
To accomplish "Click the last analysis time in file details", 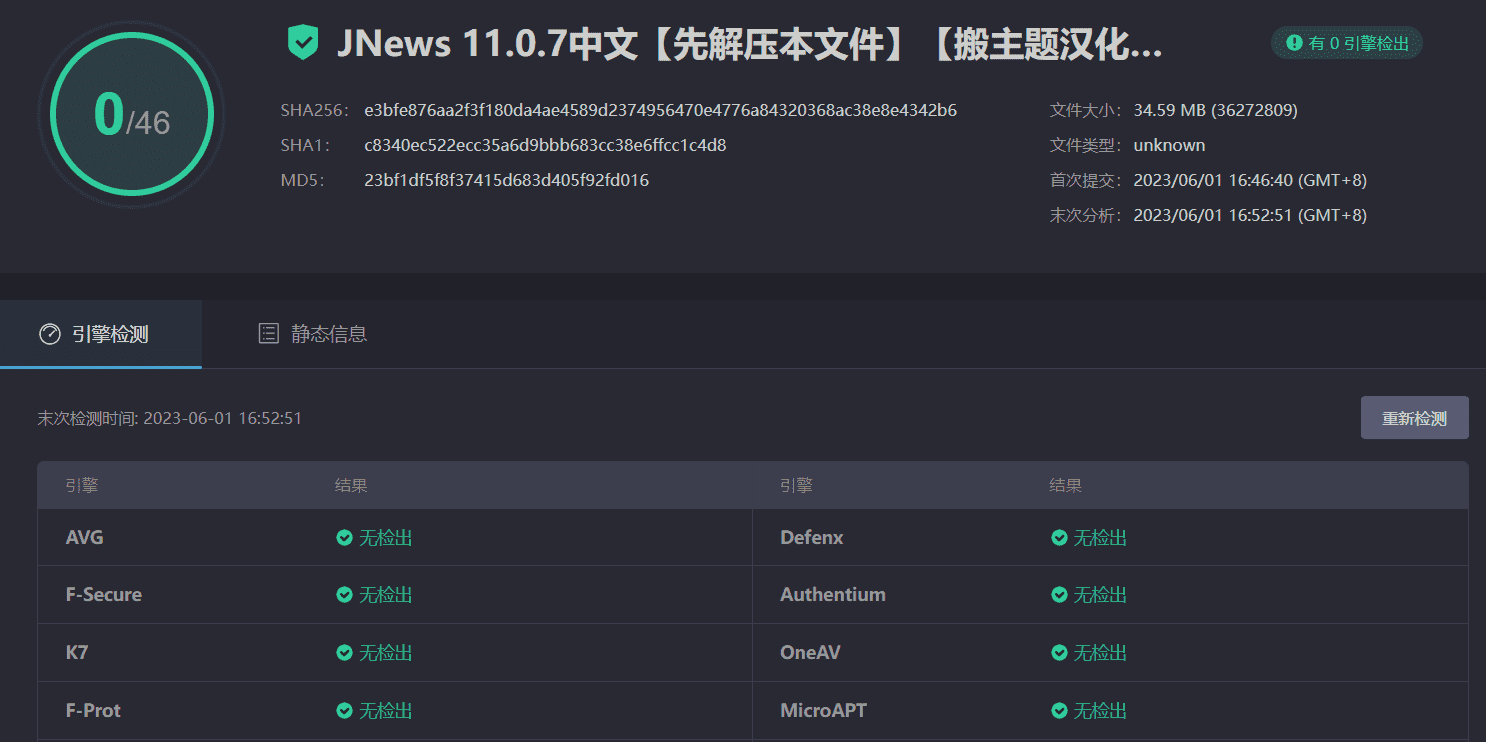I will 1250,215.
